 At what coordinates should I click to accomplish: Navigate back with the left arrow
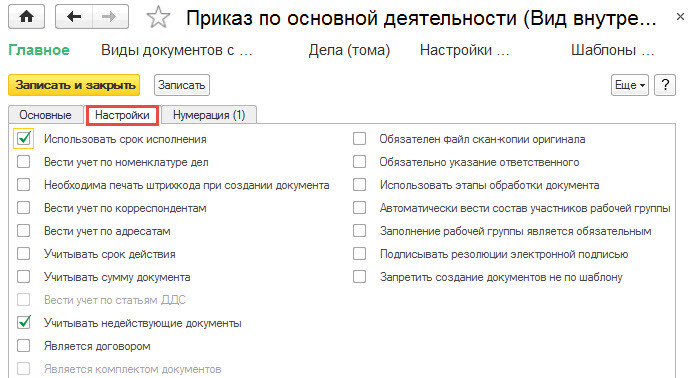tap(73, 17)
